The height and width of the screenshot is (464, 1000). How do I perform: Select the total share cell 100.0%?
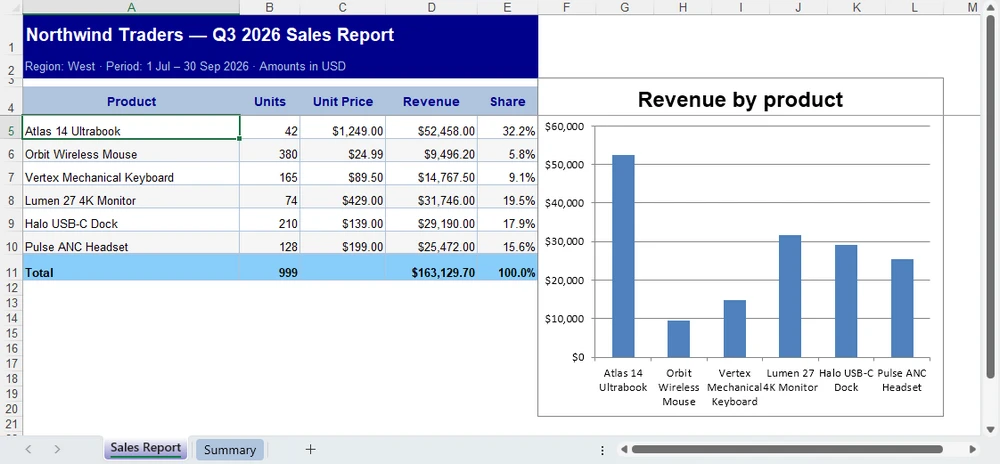(508, 267)
